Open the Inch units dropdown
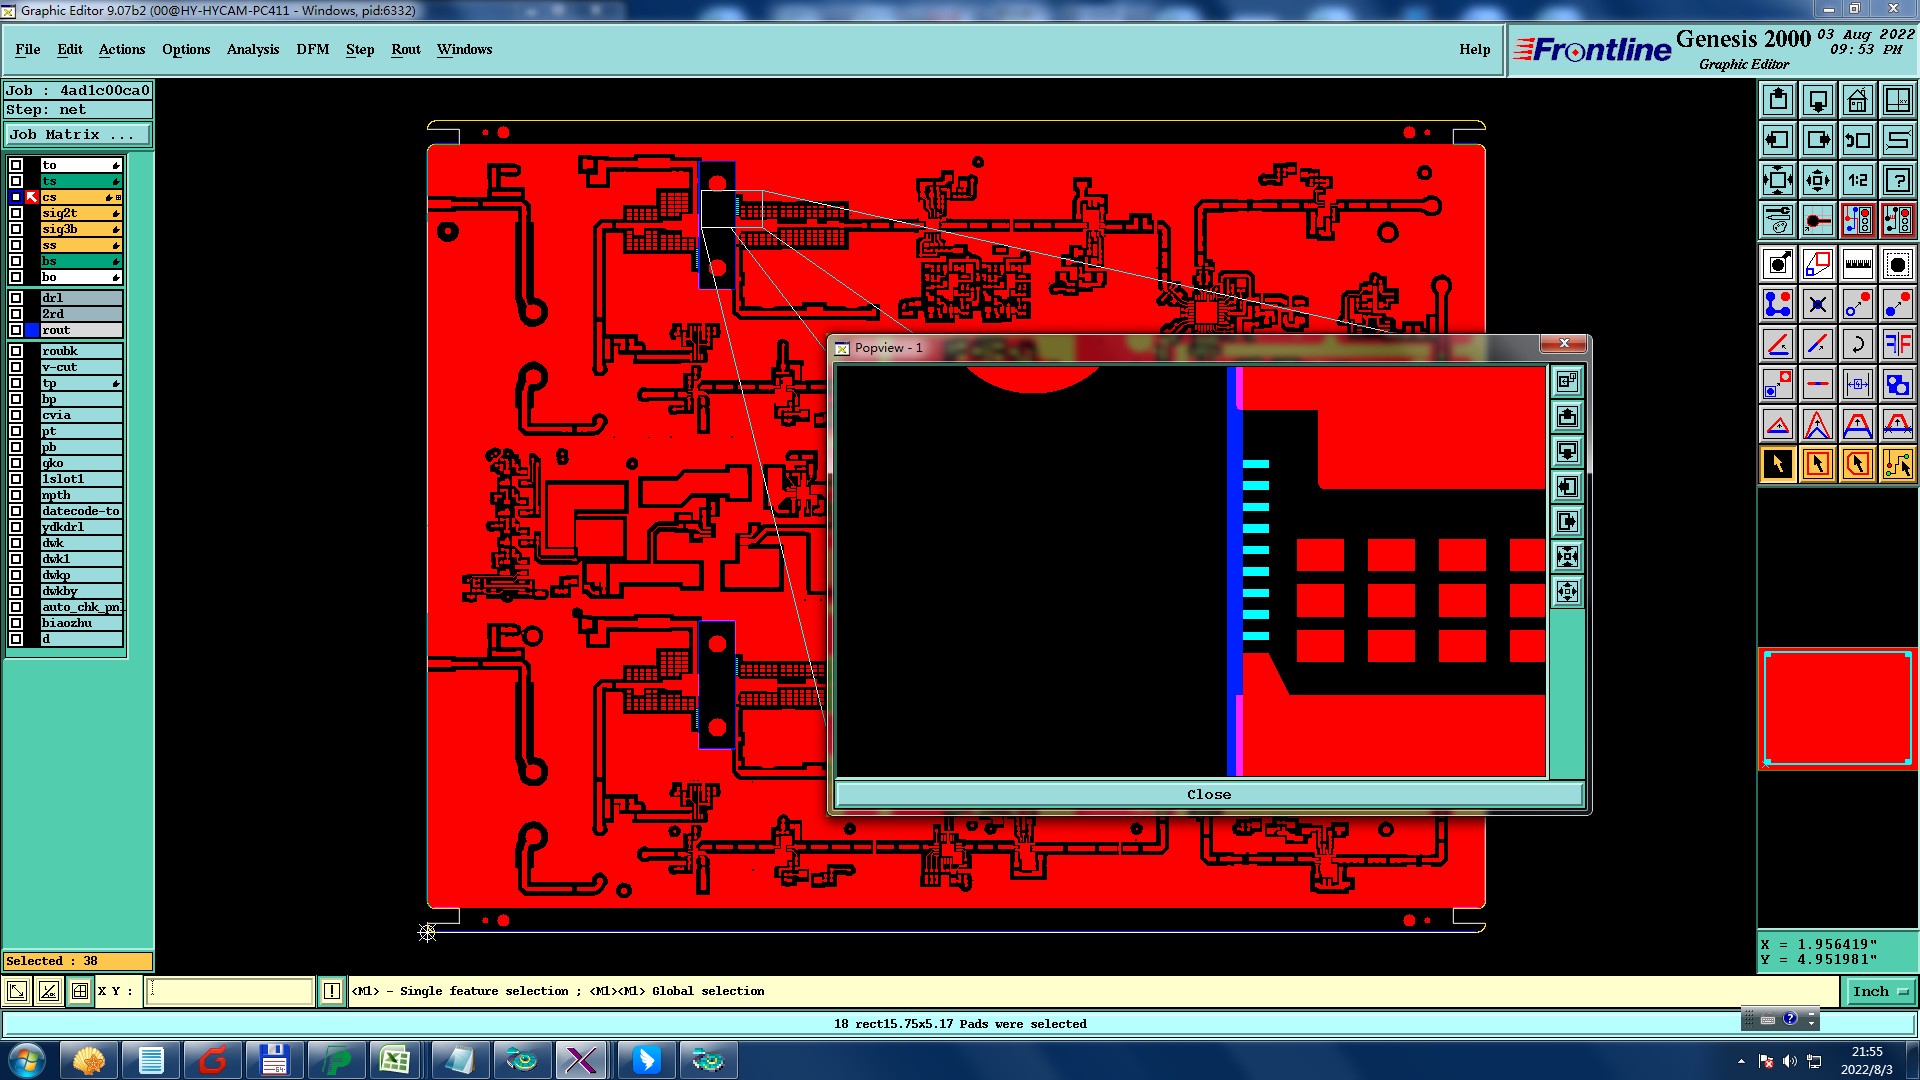The height and width of the screenshot is (1080, 1920). [x=1880, y=991]
